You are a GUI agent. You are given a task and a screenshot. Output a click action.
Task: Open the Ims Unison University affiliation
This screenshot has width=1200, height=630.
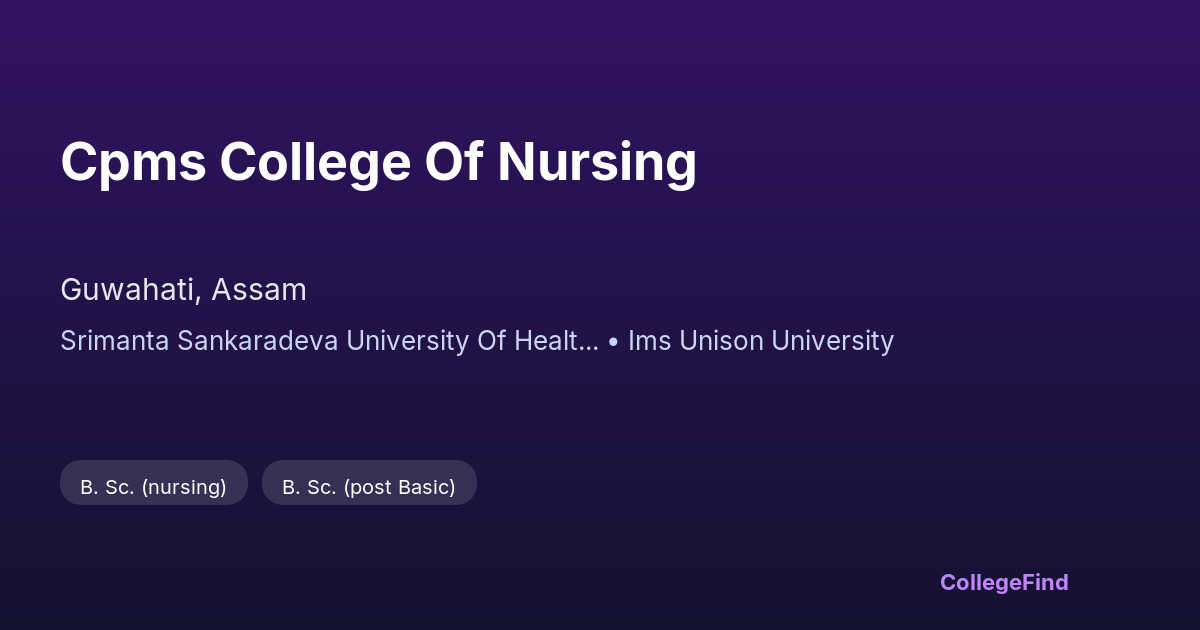760,341
